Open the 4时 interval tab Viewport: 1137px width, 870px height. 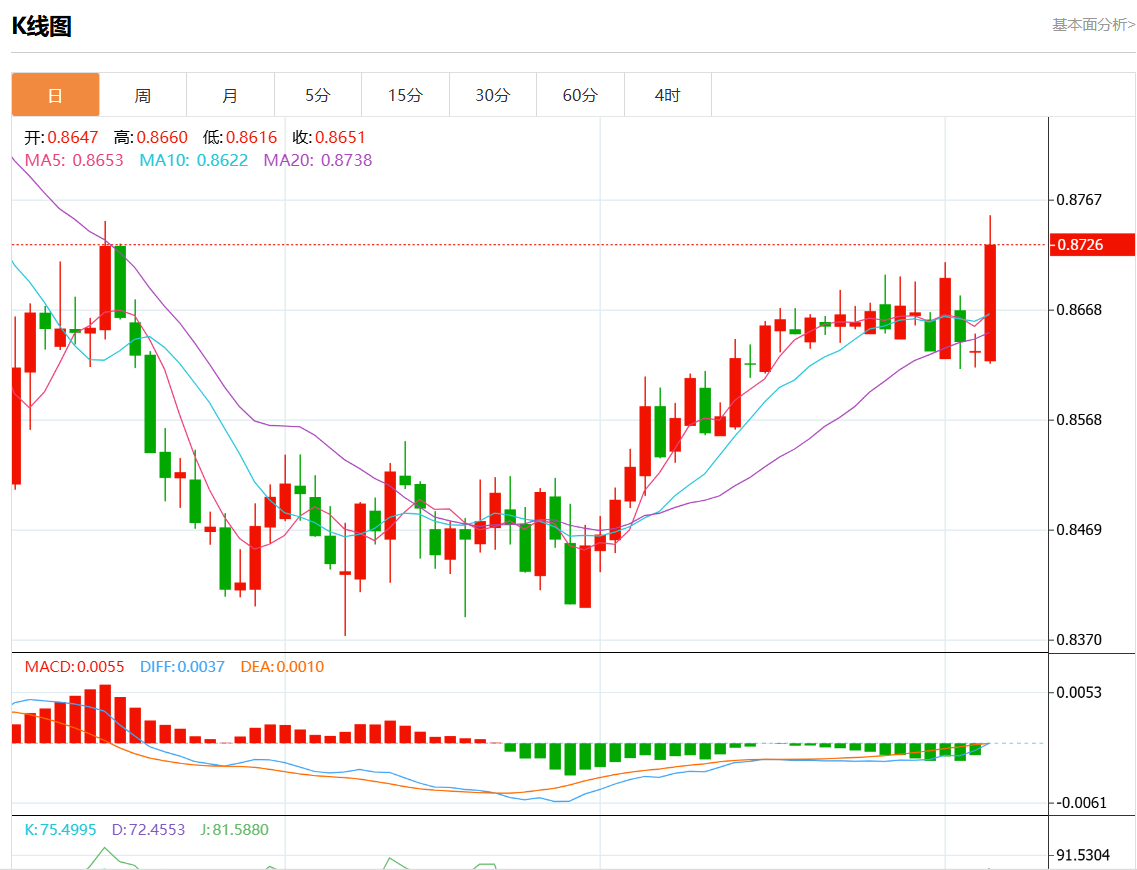(668, 95)
